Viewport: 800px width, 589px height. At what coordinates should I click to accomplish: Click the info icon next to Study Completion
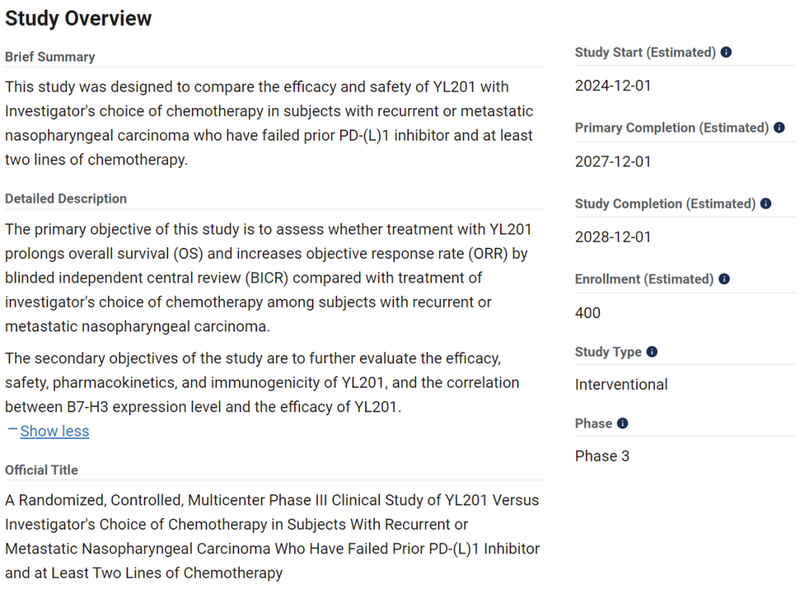pyautogui.click(x=766, y=204)
